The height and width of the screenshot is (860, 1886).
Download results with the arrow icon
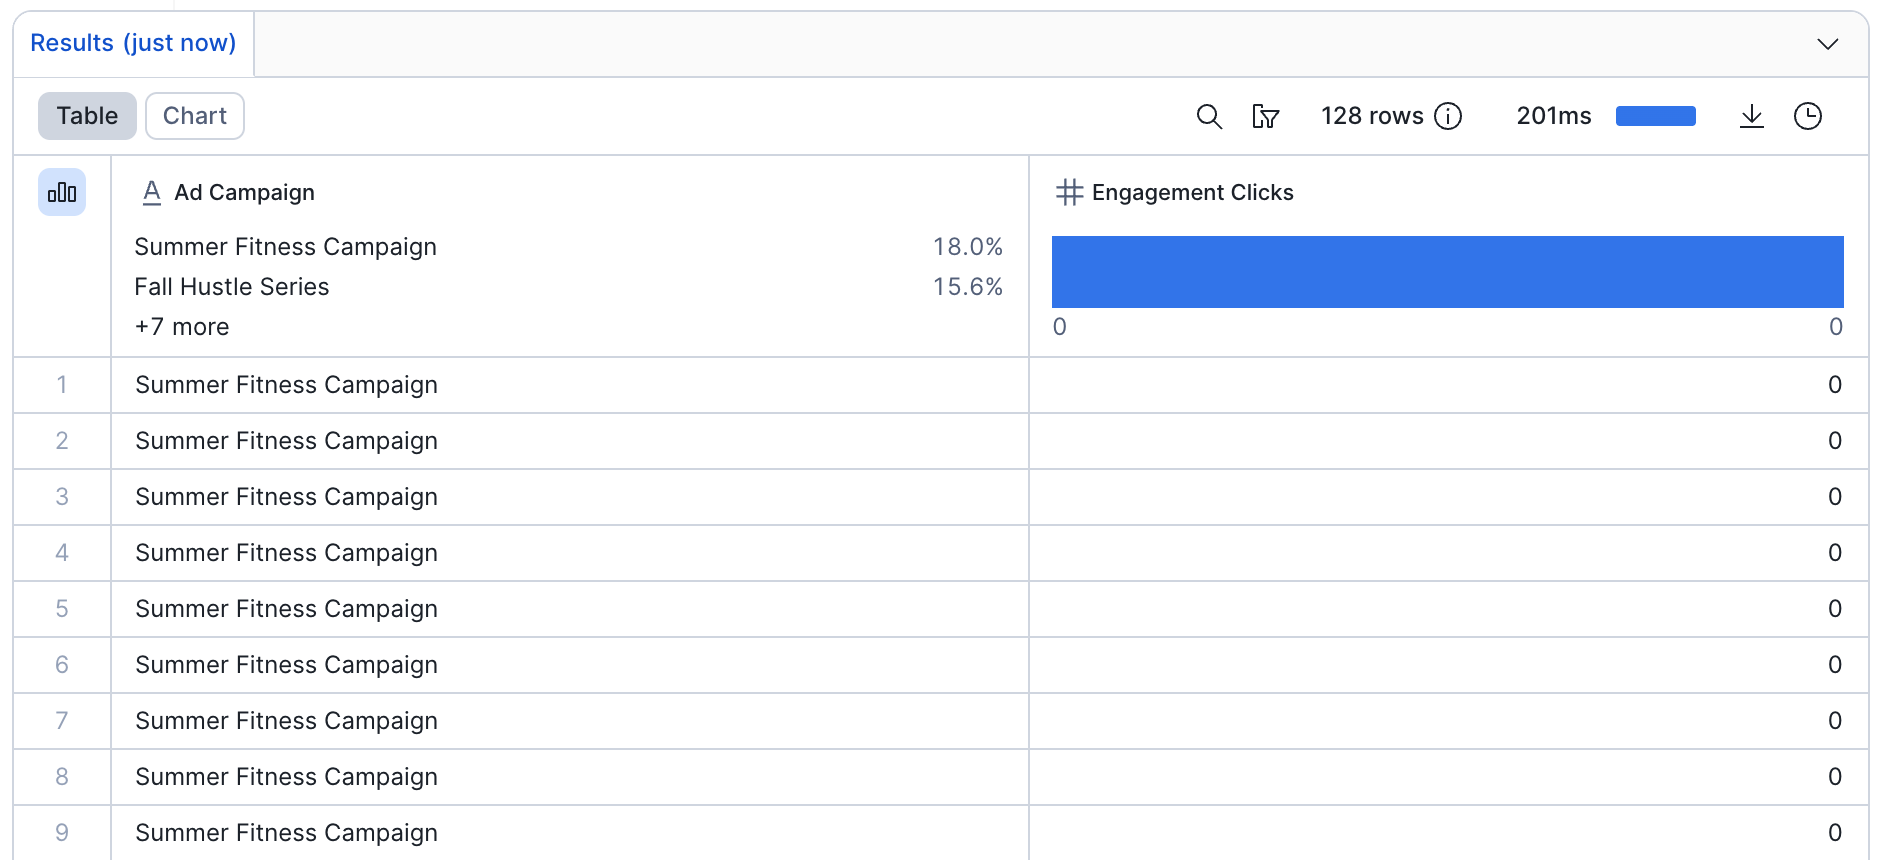pyautogui.click(x=1751, y=116)
